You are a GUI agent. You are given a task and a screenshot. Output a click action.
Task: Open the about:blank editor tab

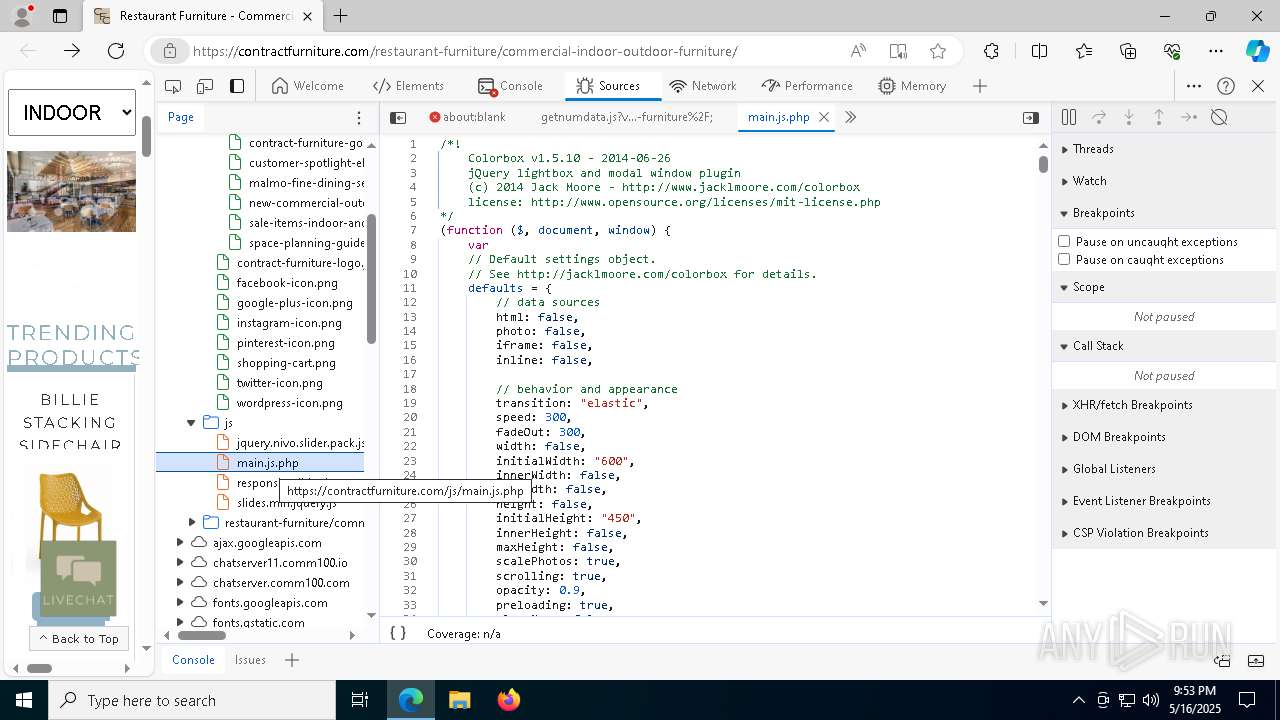click(x=468, y=117)
